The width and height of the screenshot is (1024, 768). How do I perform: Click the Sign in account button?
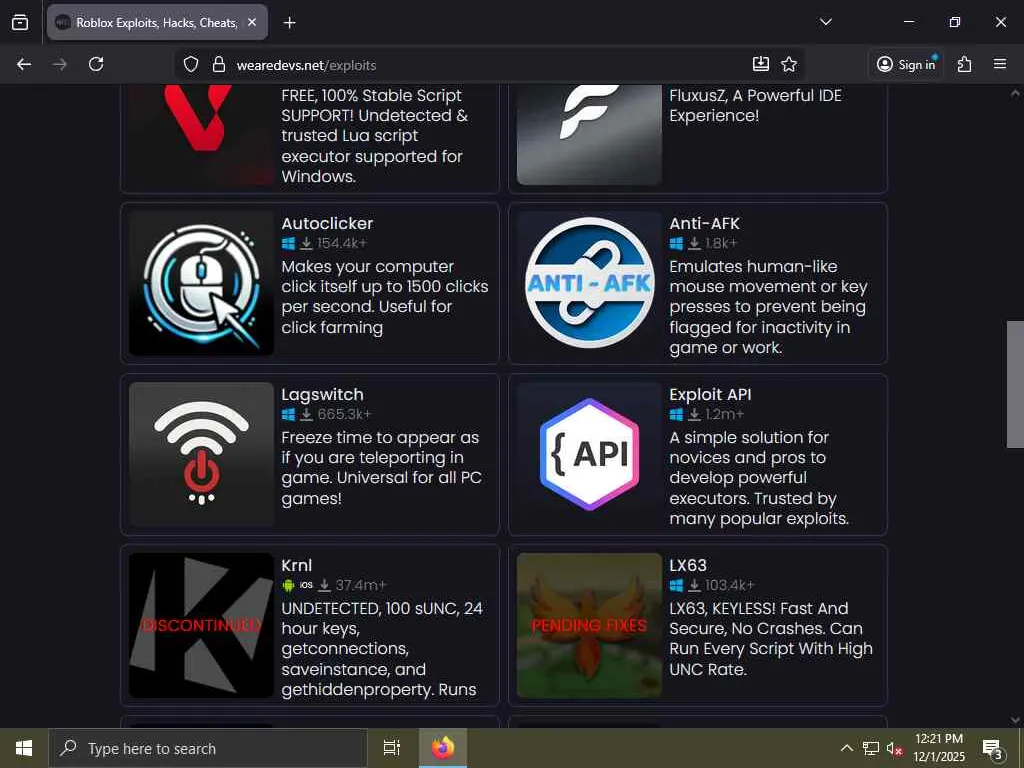(906, 64)
